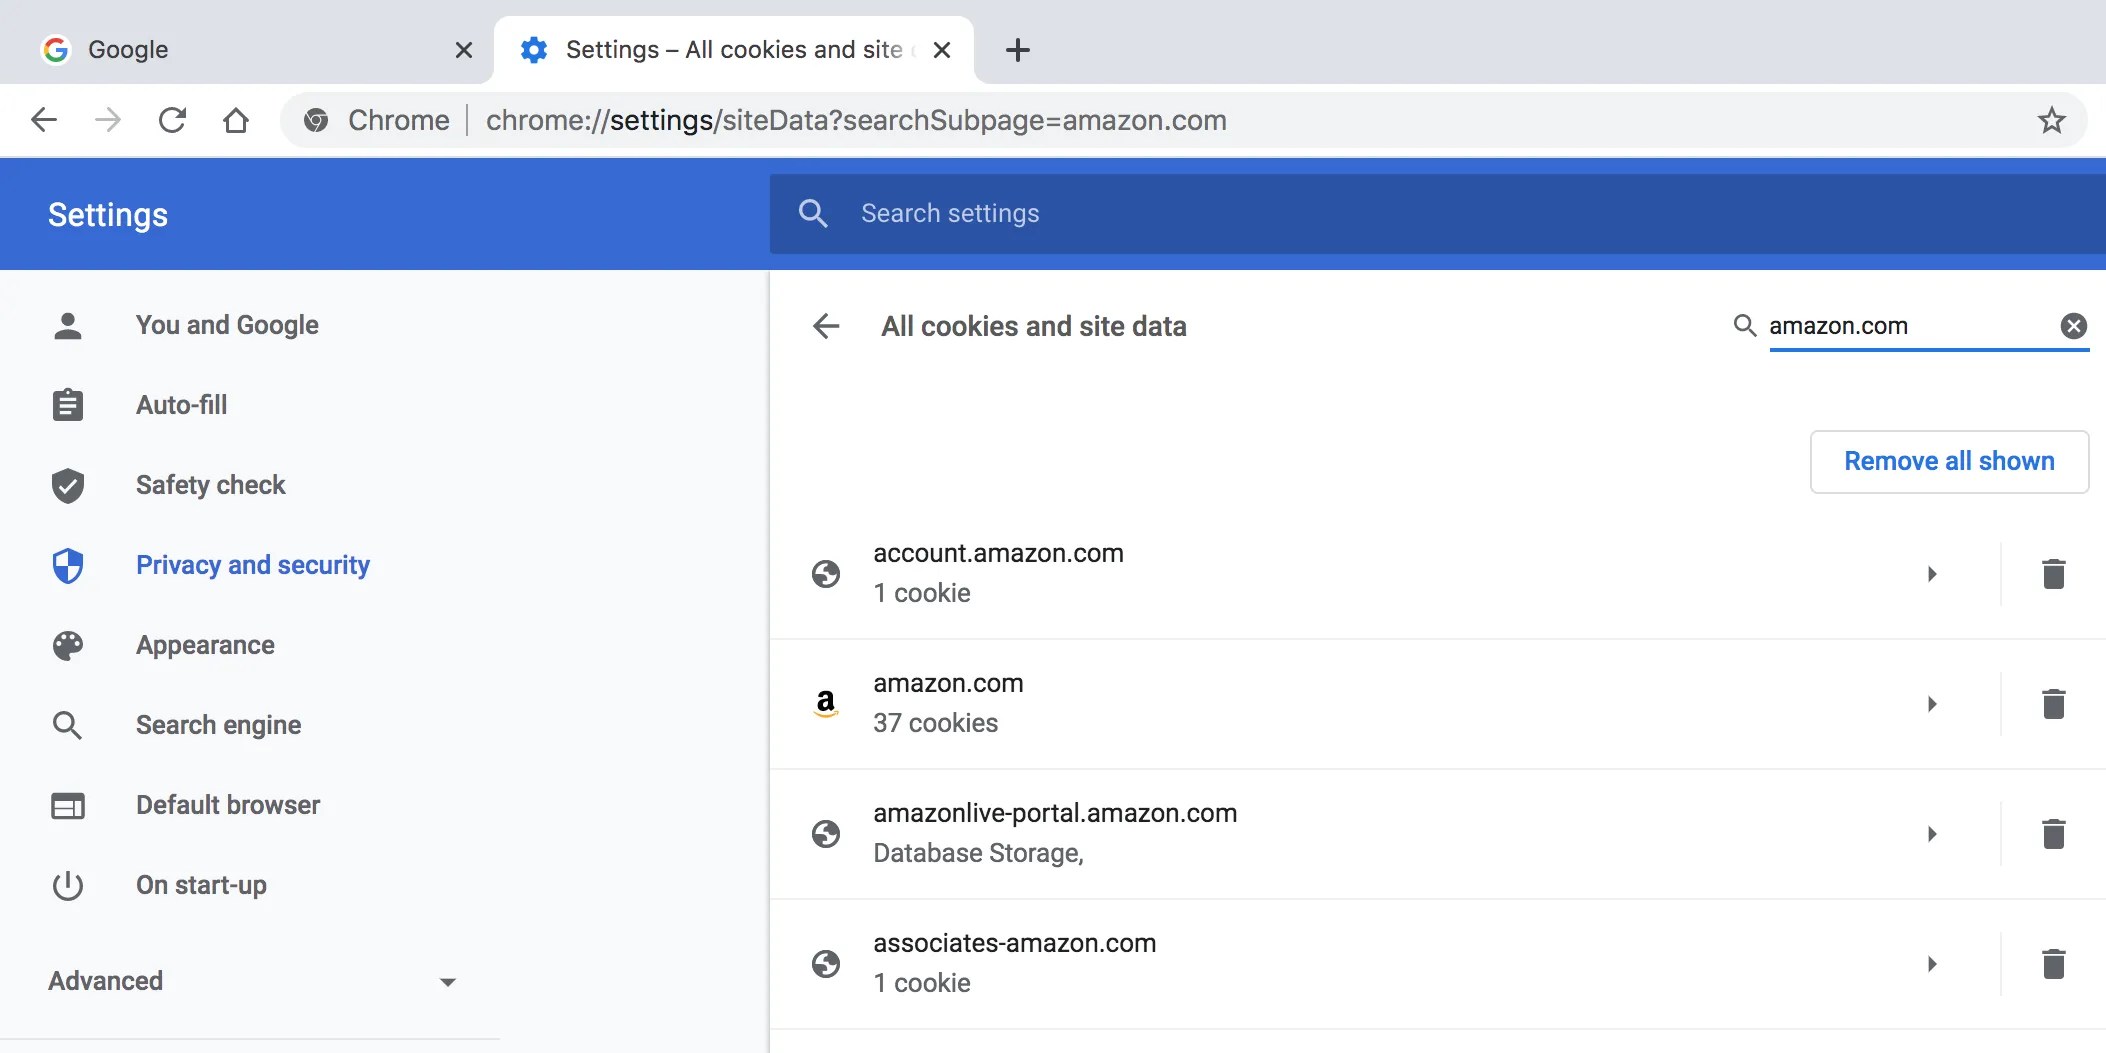Screen dimensions: 2106x1053
Task: Select the Privacy and security shield icon
Action: pos(67,565)
